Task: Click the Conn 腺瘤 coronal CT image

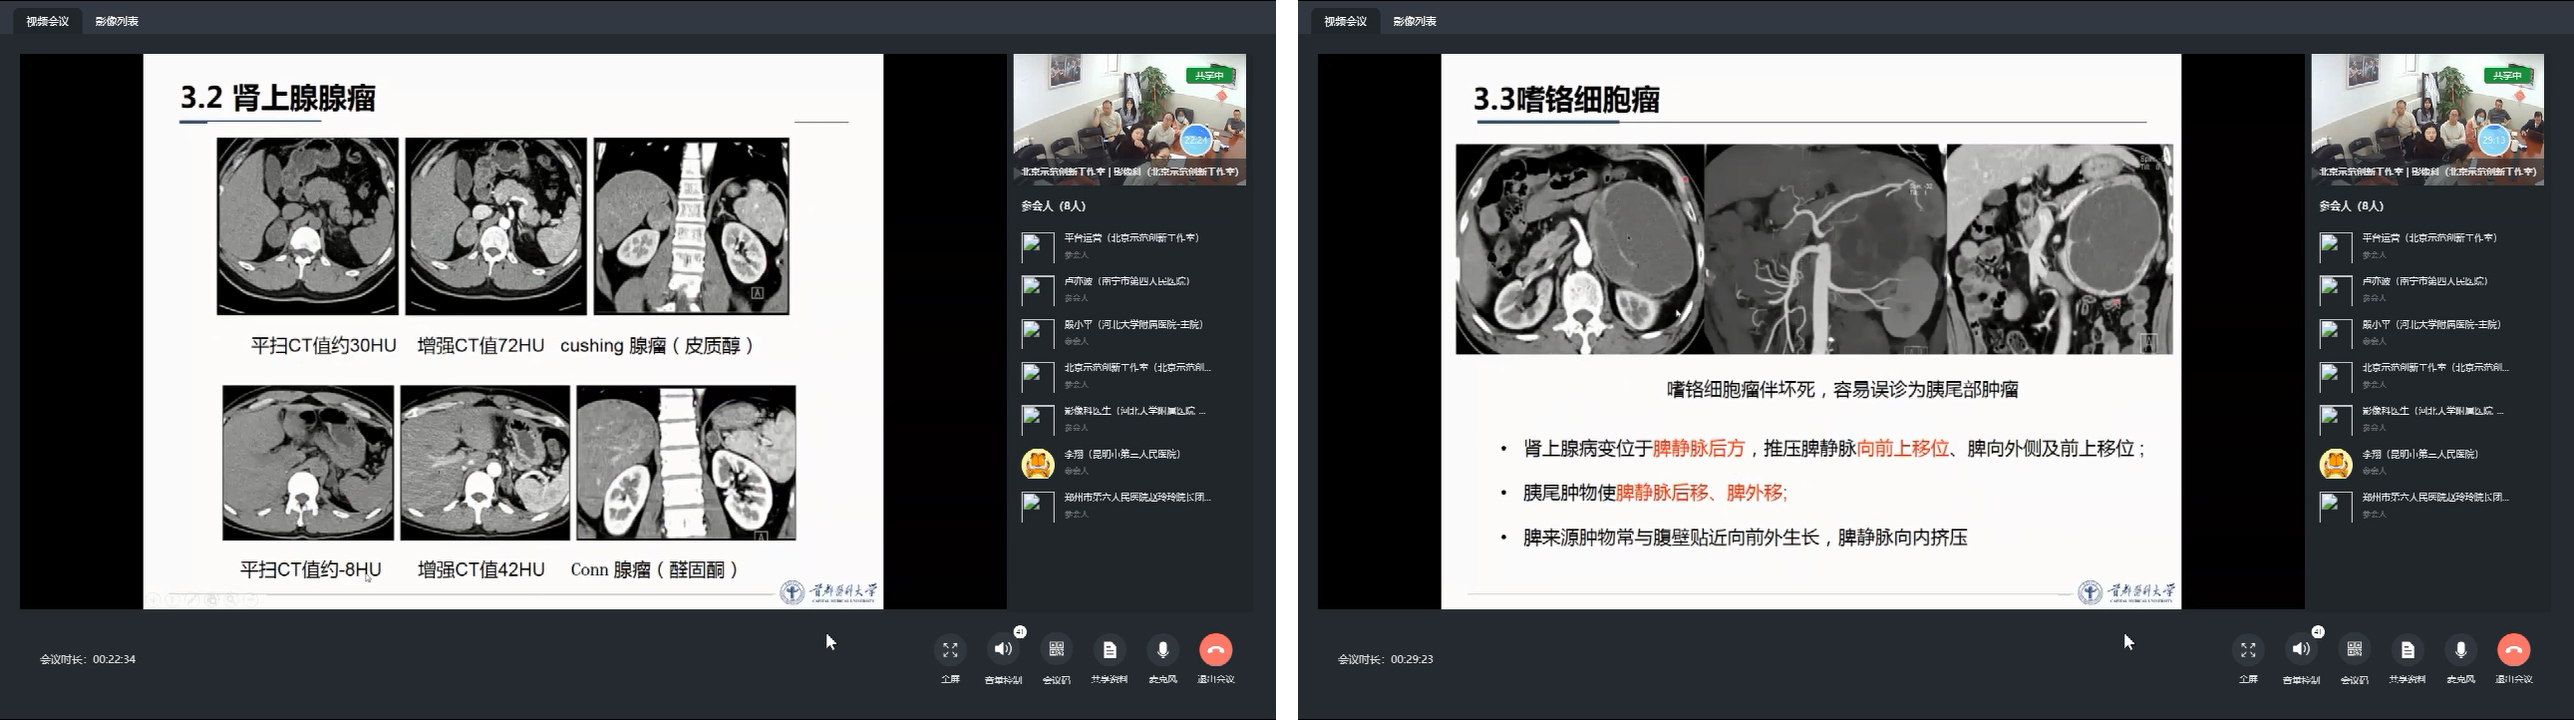Action: coord(686,463)
